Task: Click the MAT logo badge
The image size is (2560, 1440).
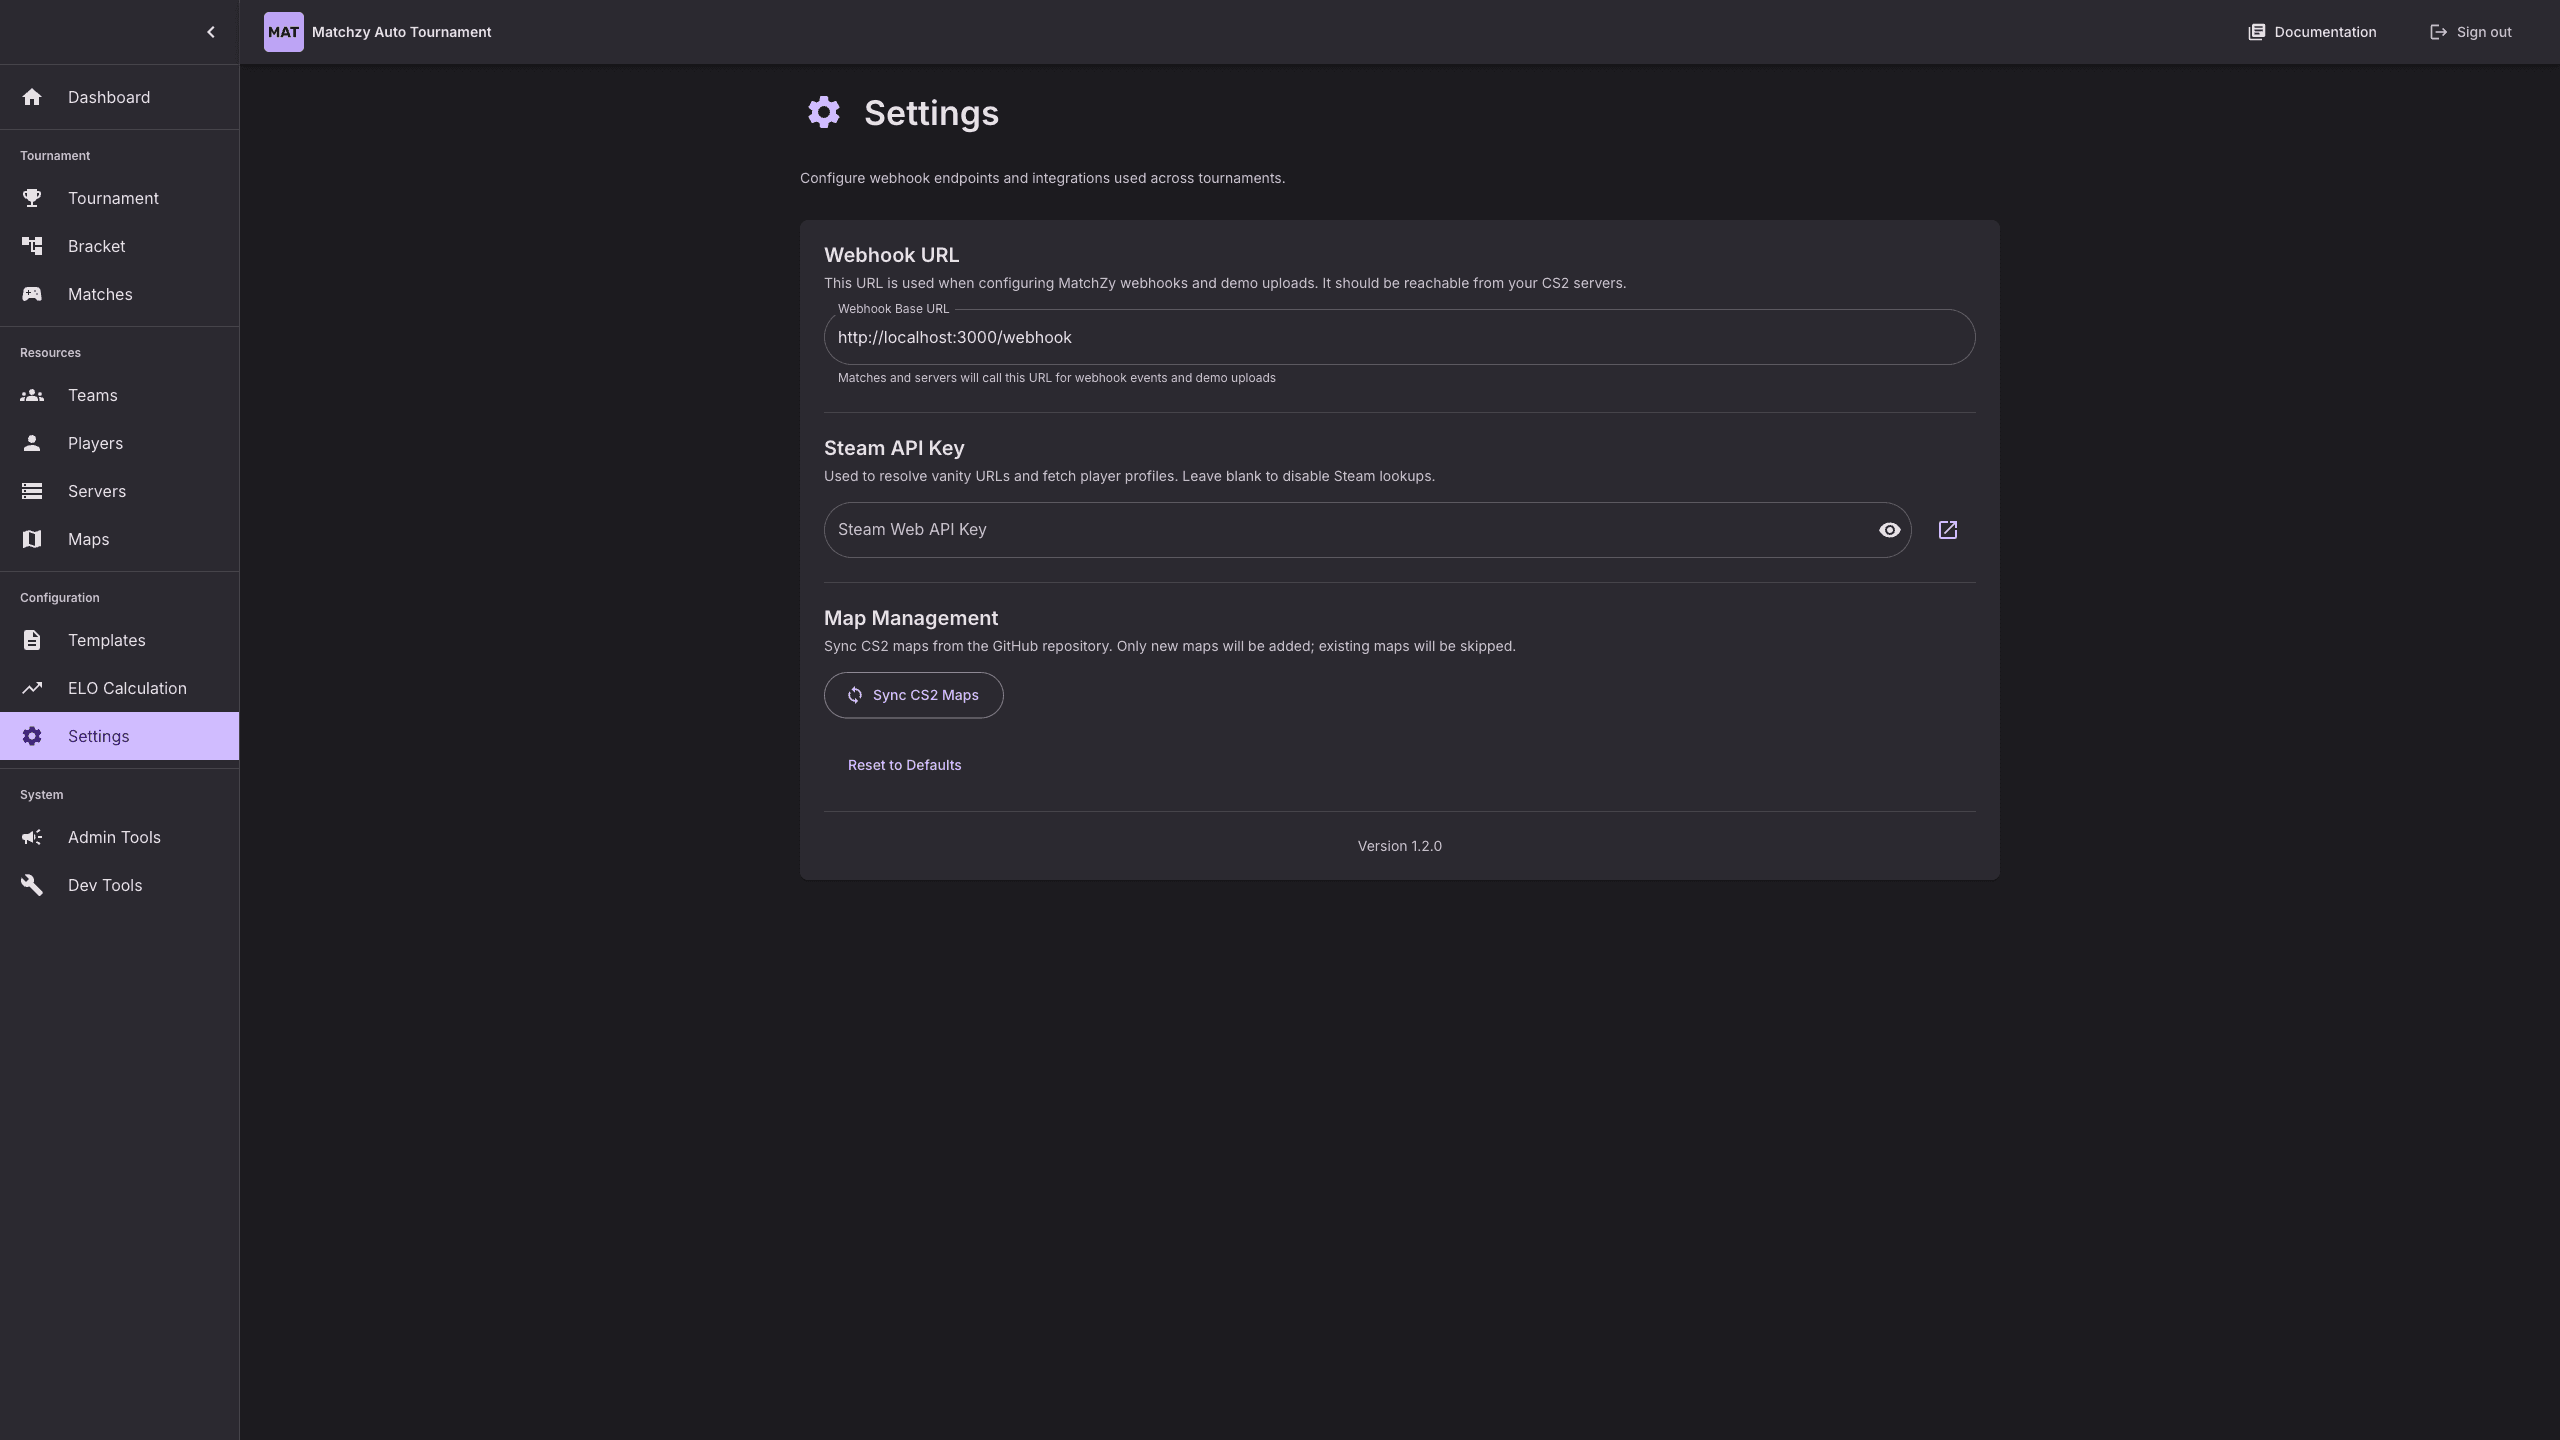Action: tap(284, 32)
